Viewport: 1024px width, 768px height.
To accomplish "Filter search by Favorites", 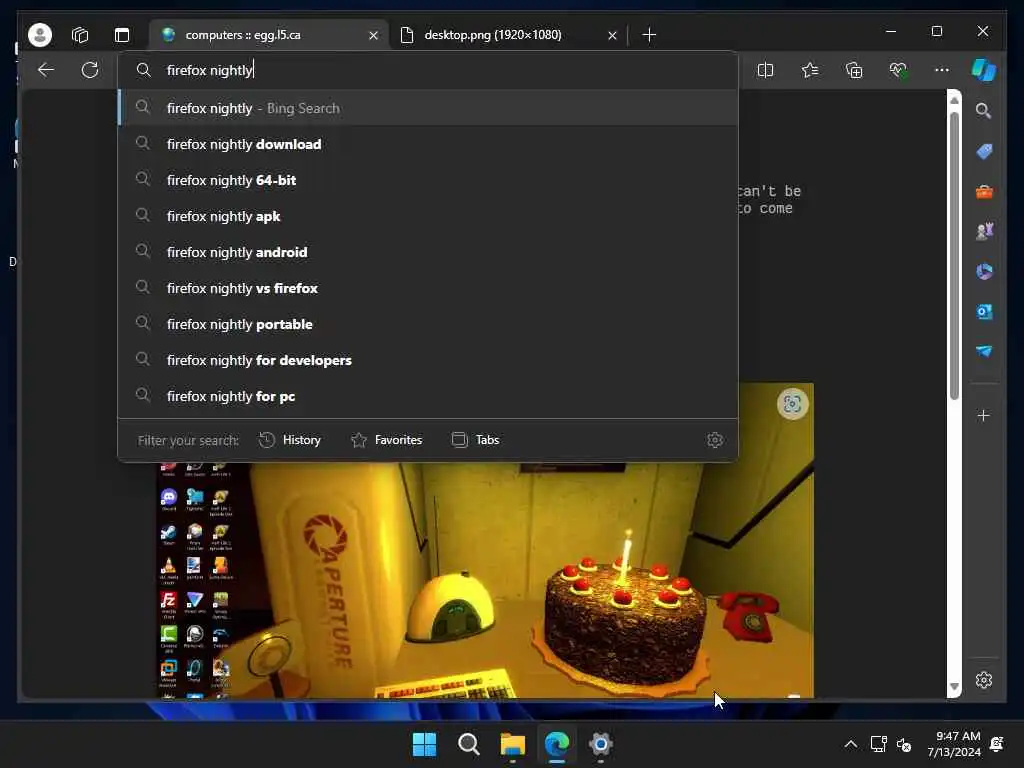I will 387,440.
